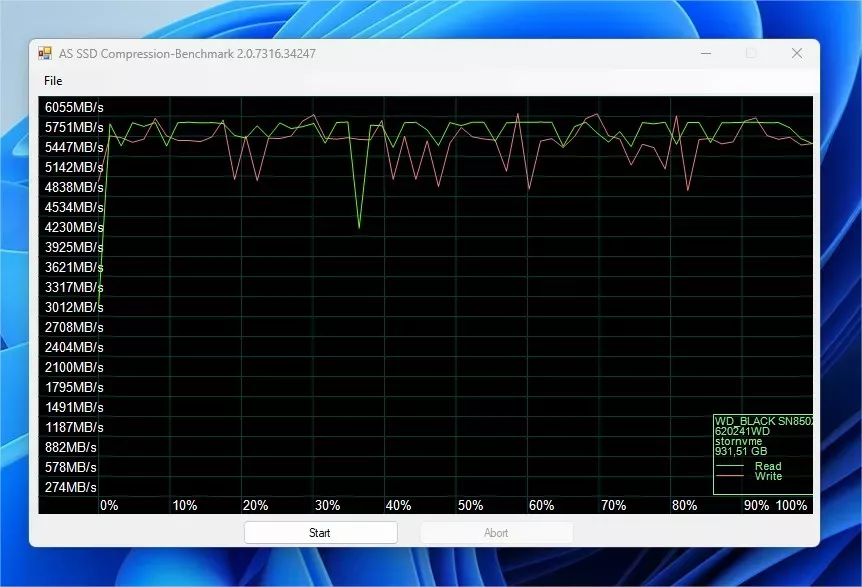Click the 100% marker on horizontal axis
This screenshot has width=862, height=587.
pyautogui.click(x=791, y=505)
